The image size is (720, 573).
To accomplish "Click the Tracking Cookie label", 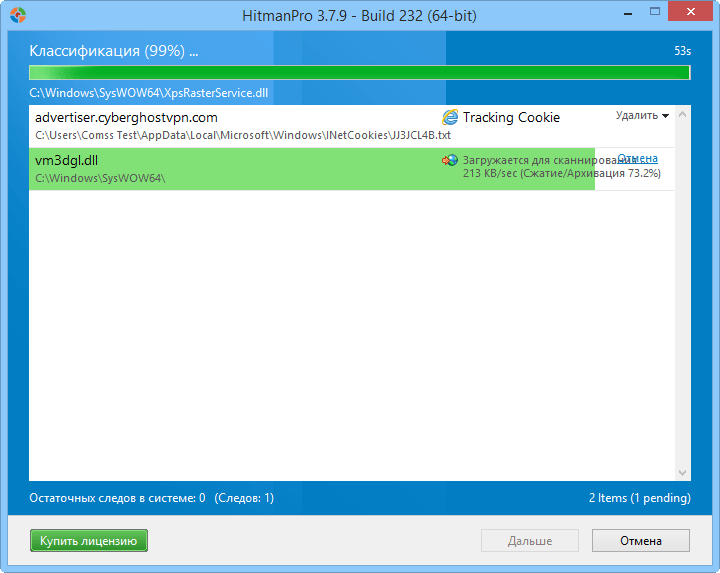I will 511,118.
